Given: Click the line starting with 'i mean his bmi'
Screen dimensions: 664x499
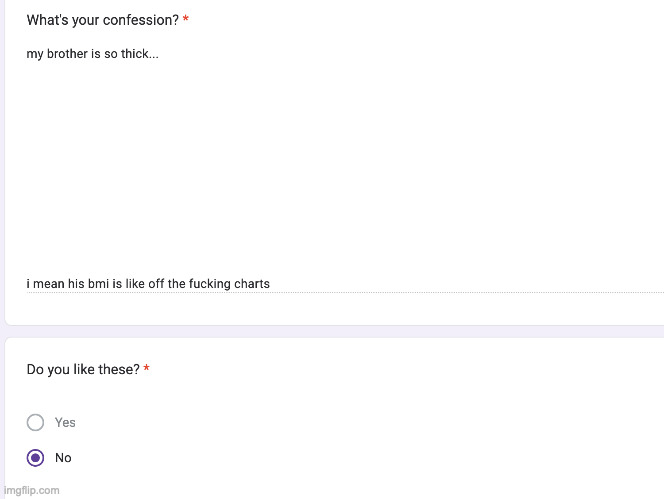Looking at the screenshot, I should (x=148, y=284).
